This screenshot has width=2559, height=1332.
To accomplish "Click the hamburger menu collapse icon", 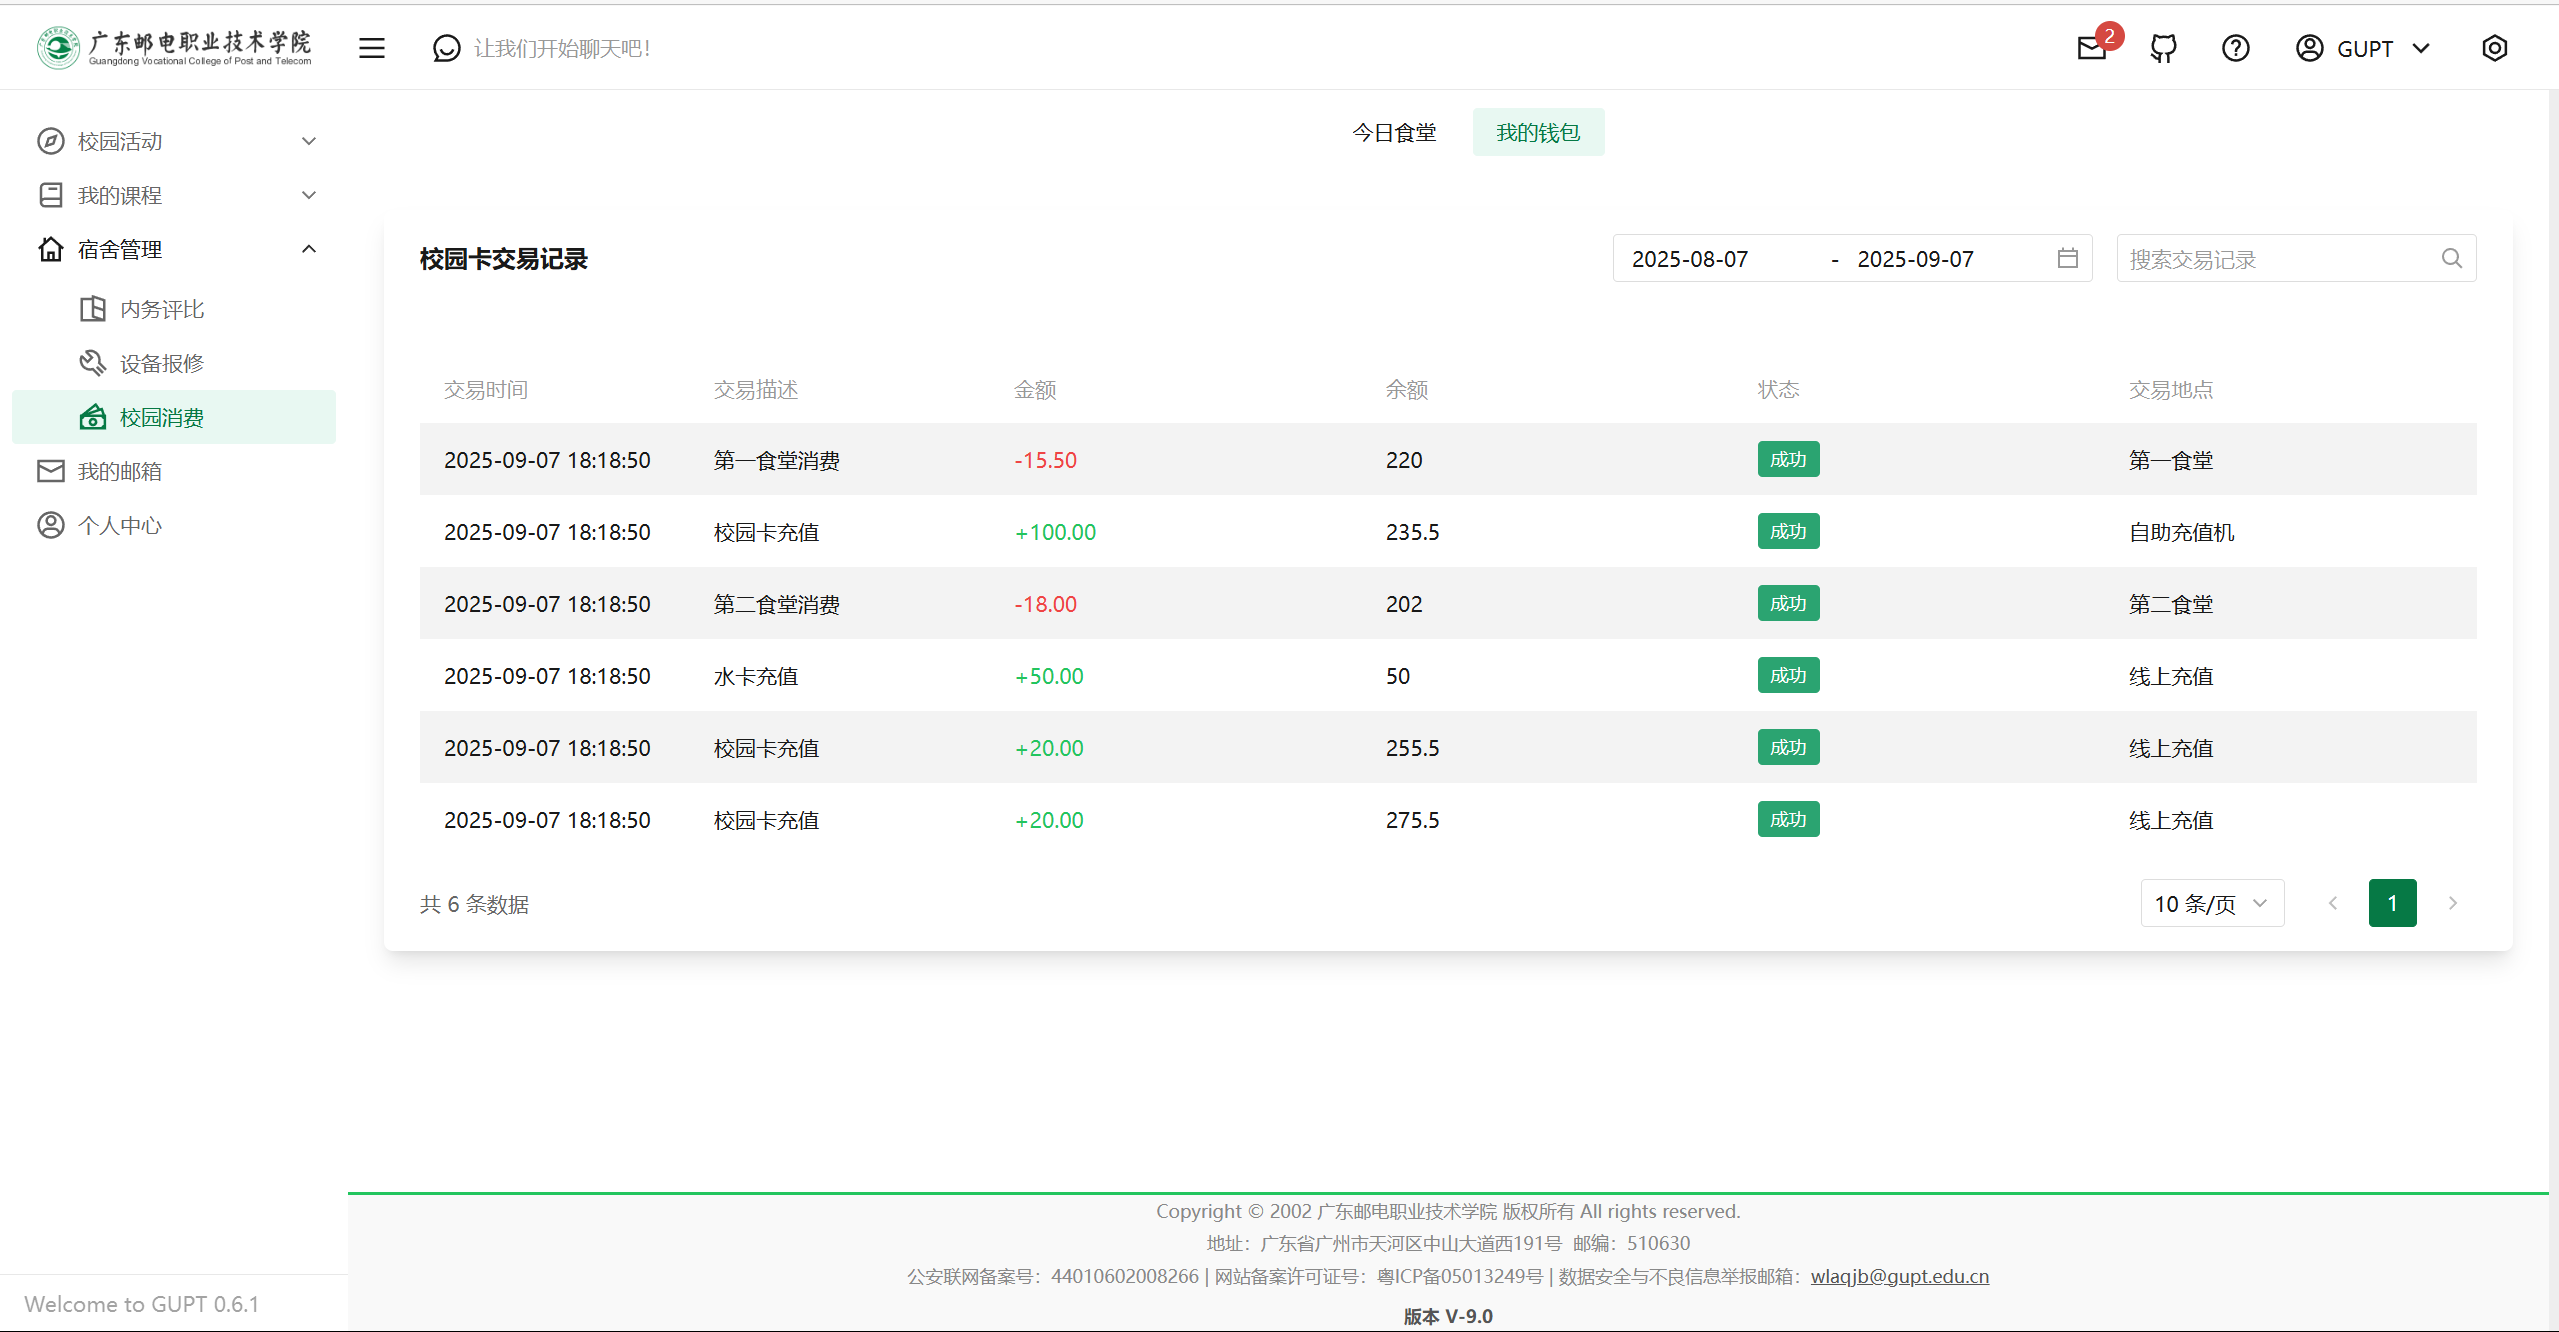I will tap(372, 48).
